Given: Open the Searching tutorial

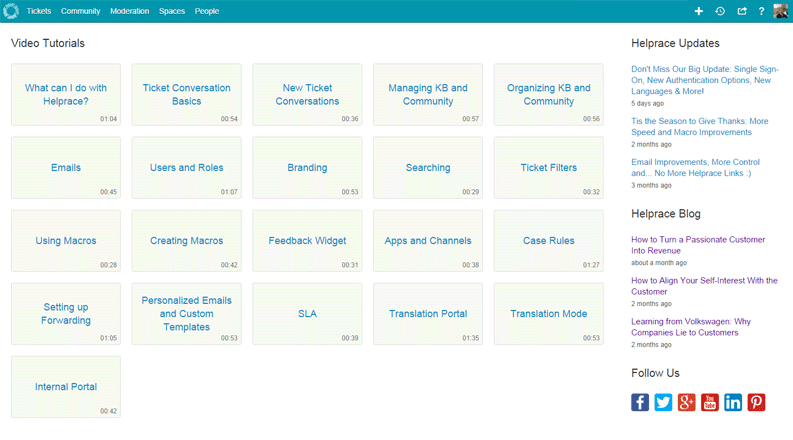Looking at the screenshot, I should [428, 167].
